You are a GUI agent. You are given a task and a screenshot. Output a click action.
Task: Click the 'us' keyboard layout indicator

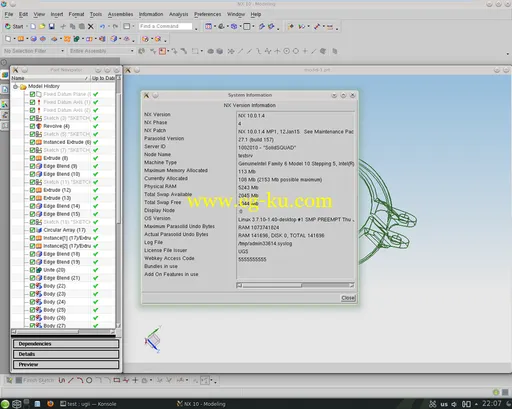tap(444, 404)
